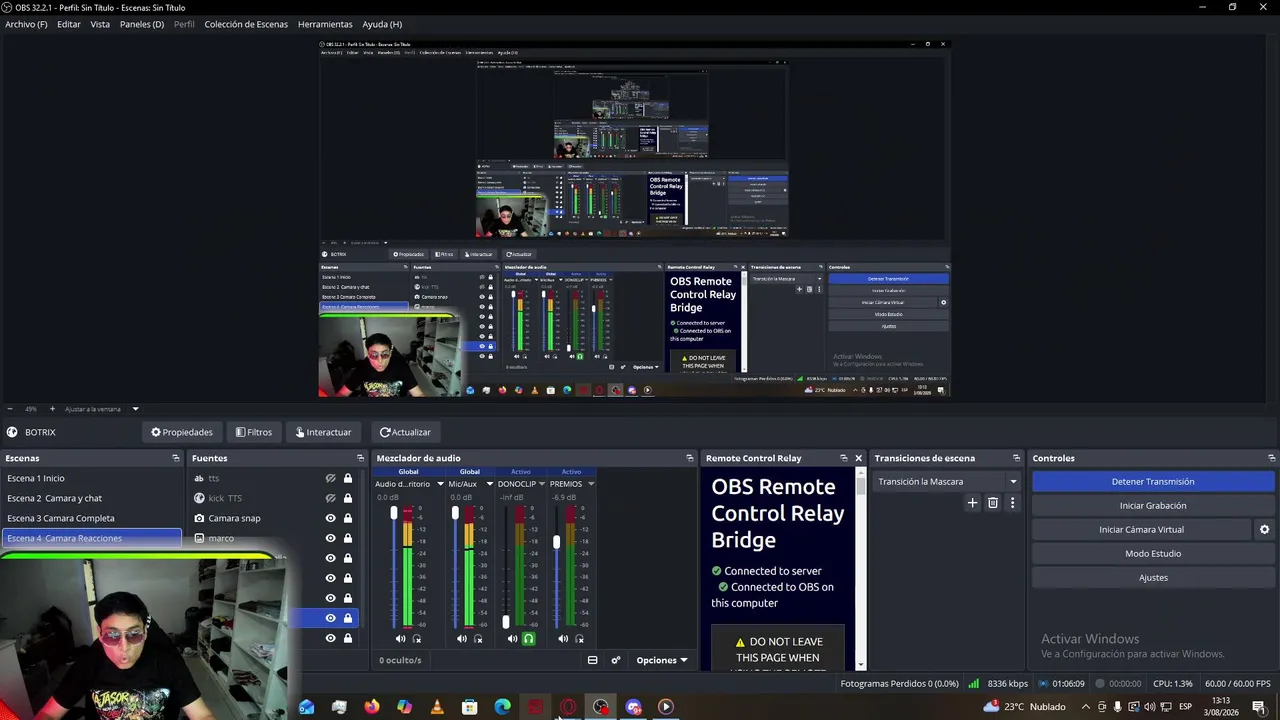Viewport: 1280px width, 720px height.
Task: Show the hidden tts source
Action: 330,479
